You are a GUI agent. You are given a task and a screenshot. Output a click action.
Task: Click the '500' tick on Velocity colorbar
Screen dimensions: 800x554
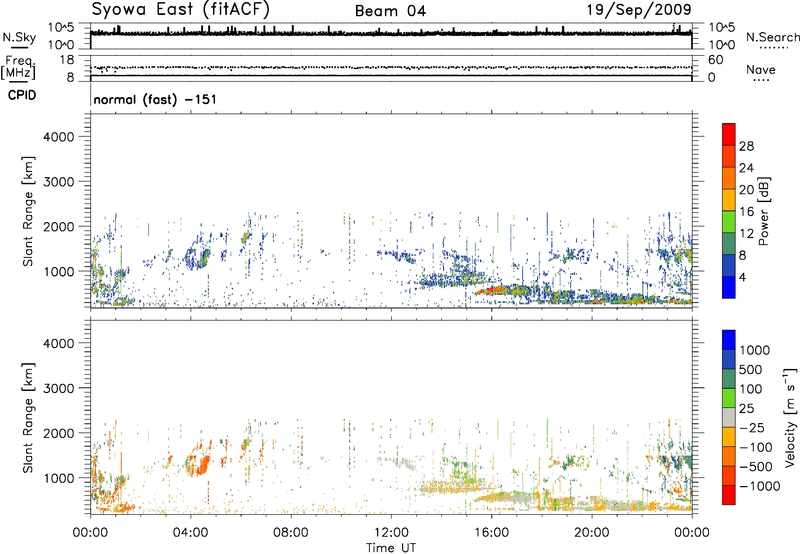pos(751,370)
